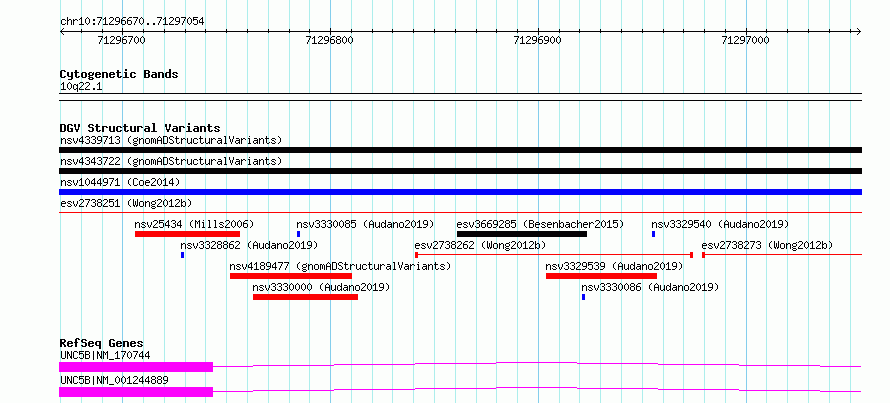Select the blue bar under nsv1044971
890x403 pixels.
[x=460, y=192]
